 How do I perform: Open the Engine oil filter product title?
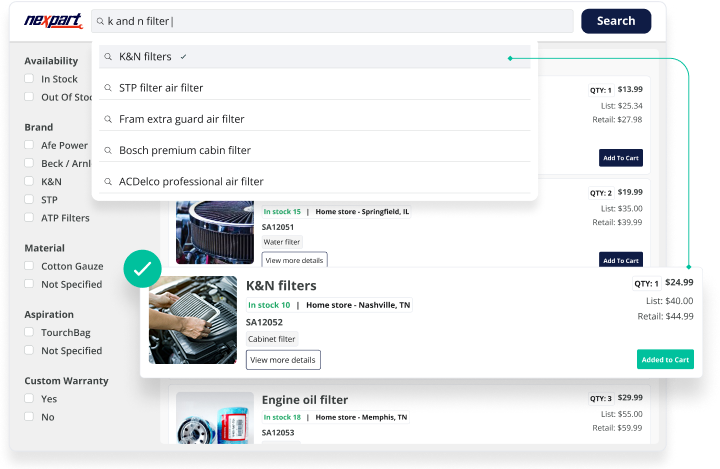(305, 400)
